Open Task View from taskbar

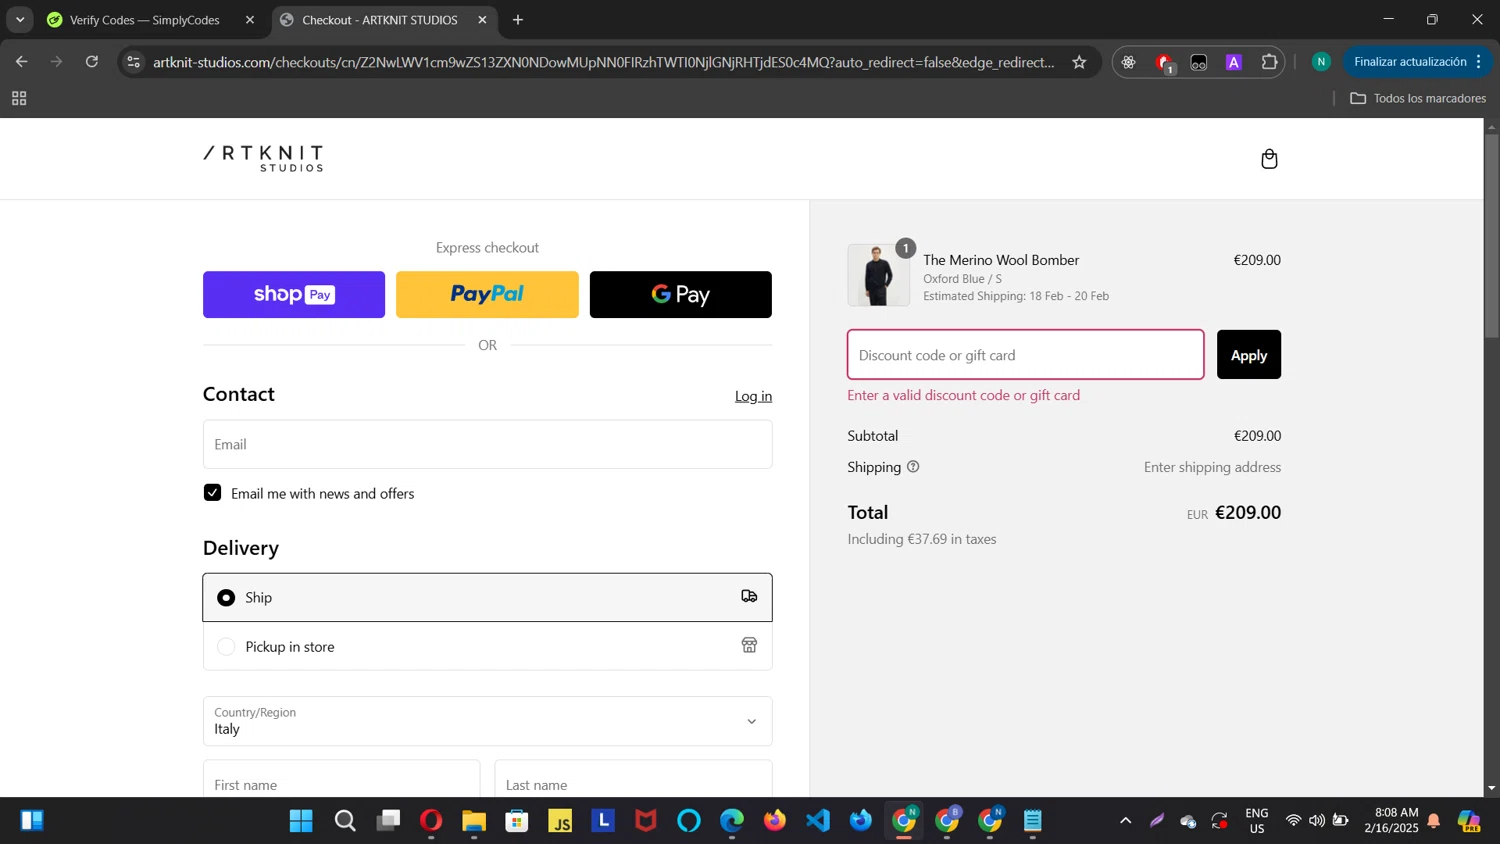coord(388,821)
